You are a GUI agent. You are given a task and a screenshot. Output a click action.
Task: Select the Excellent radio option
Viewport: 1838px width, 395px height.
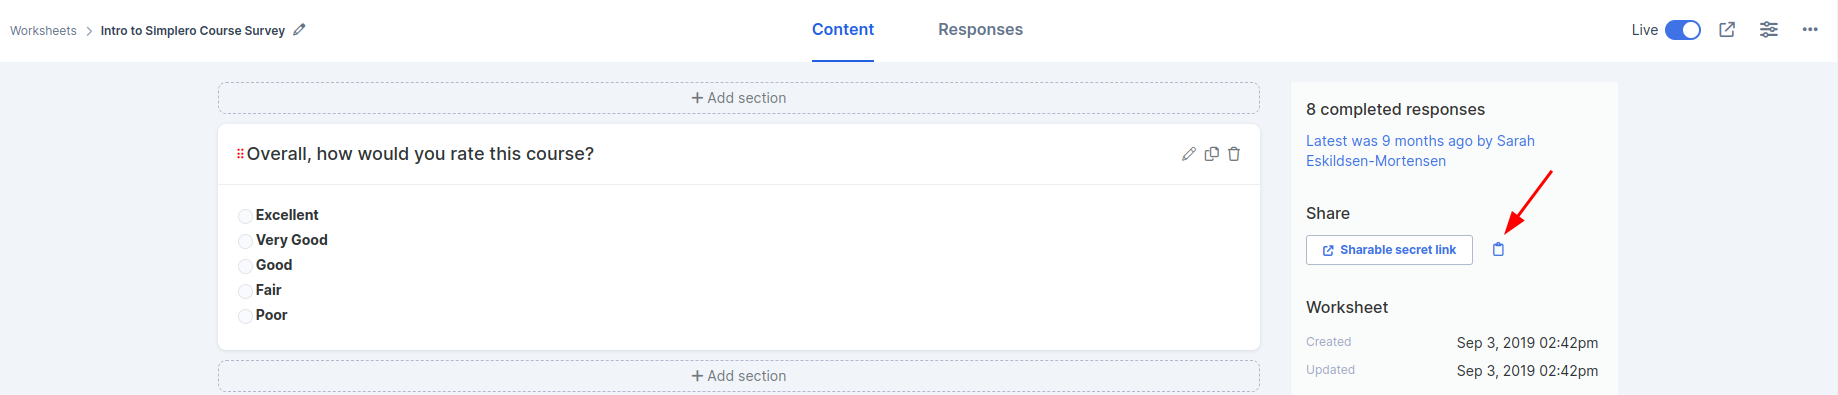coord(245,216)
